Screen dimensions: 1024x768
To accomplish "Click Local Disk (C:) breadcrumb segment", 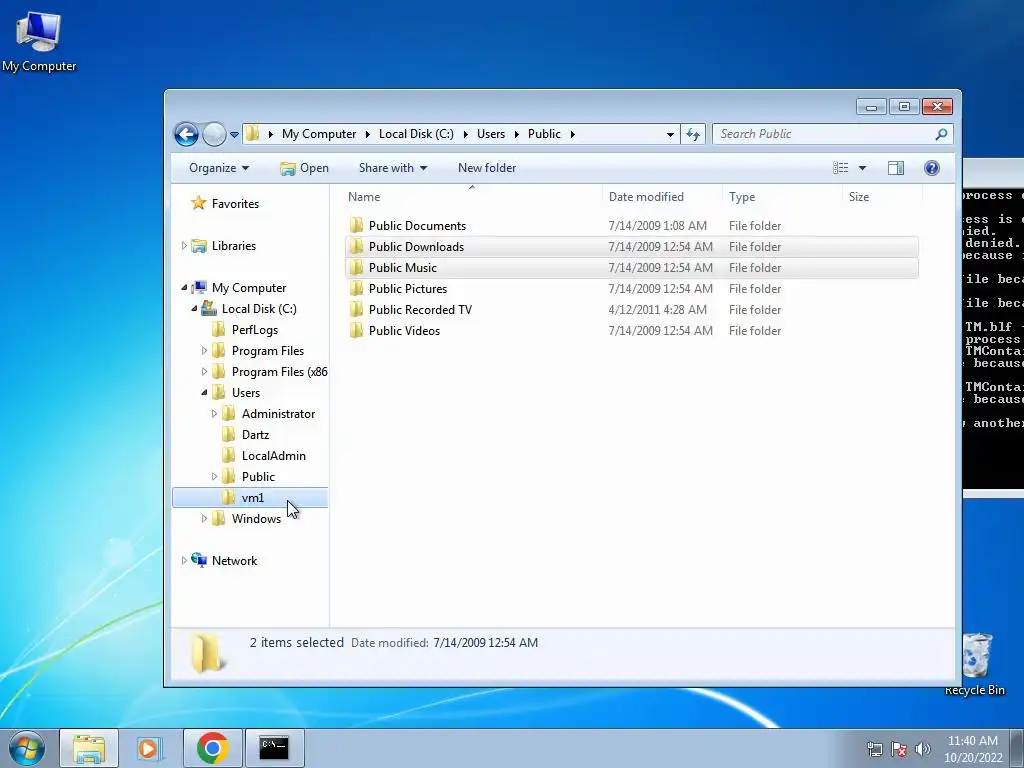I will click(416, 134).
